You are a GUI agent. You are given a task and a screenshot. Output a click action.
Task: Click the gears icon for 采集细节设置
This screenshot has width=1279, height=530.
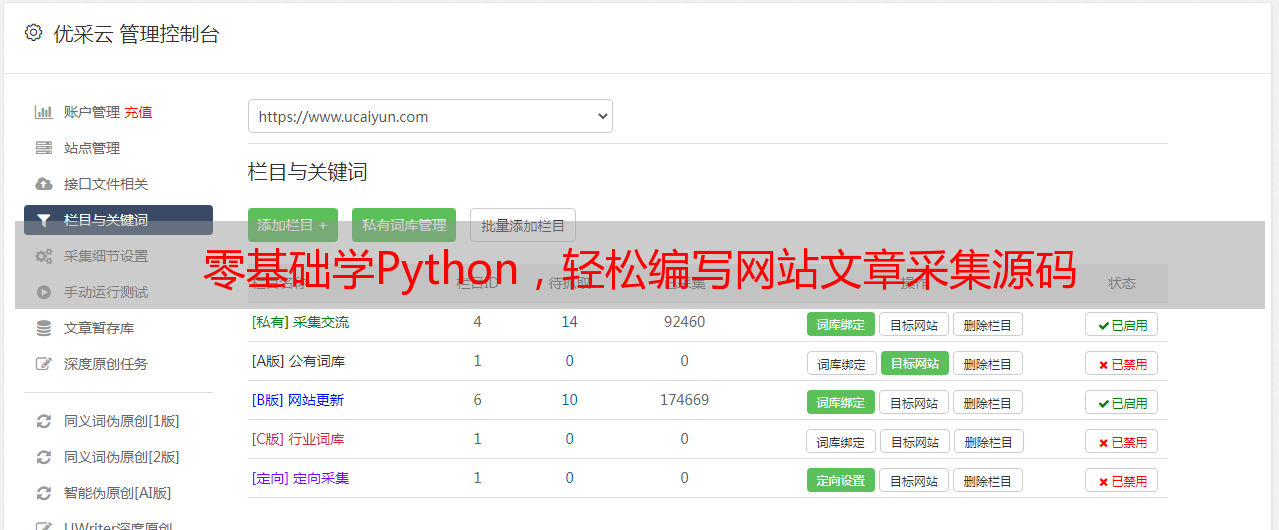pos(43,256)
